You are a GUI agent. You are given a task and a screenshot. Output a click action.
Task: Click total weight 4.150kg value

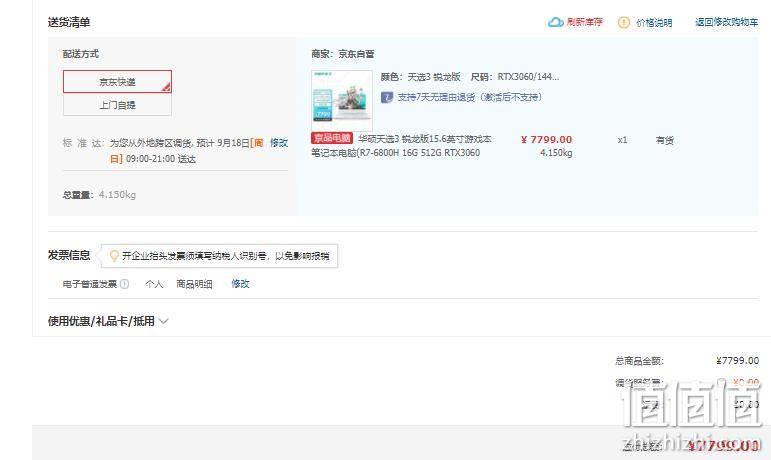click(x=117, y=195)
